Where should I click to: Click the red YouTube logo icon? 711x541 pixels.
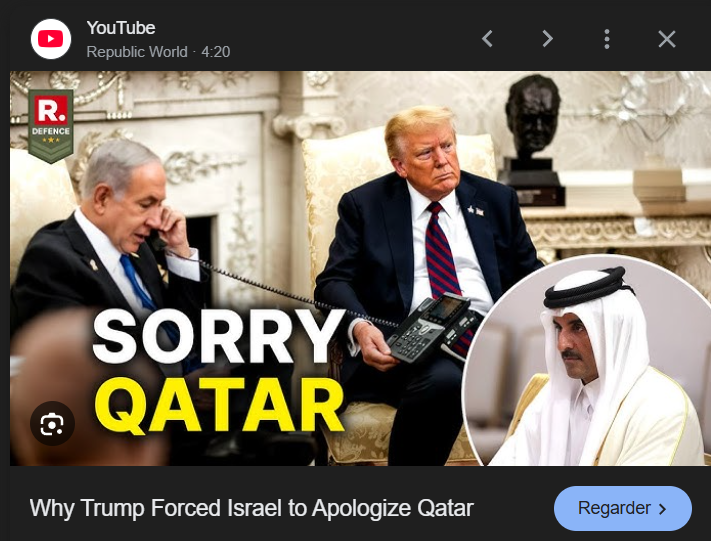[51, 39]
